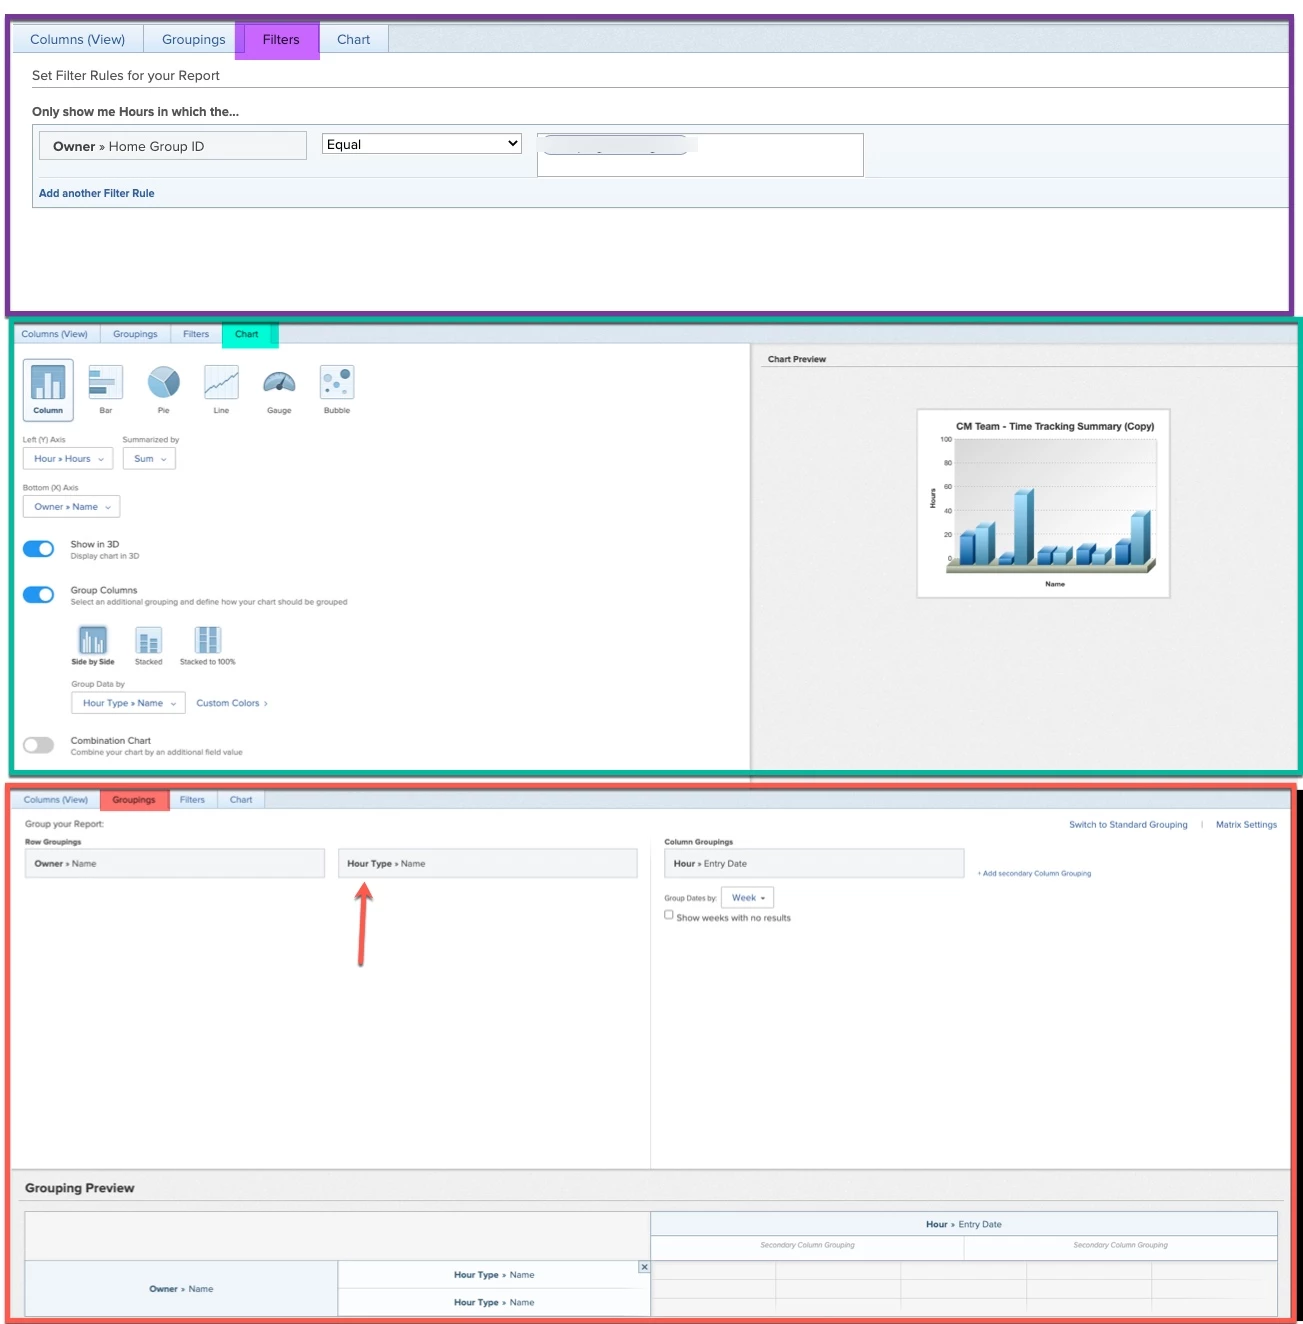Open the Week group-dates dropdown

point(748,898)
